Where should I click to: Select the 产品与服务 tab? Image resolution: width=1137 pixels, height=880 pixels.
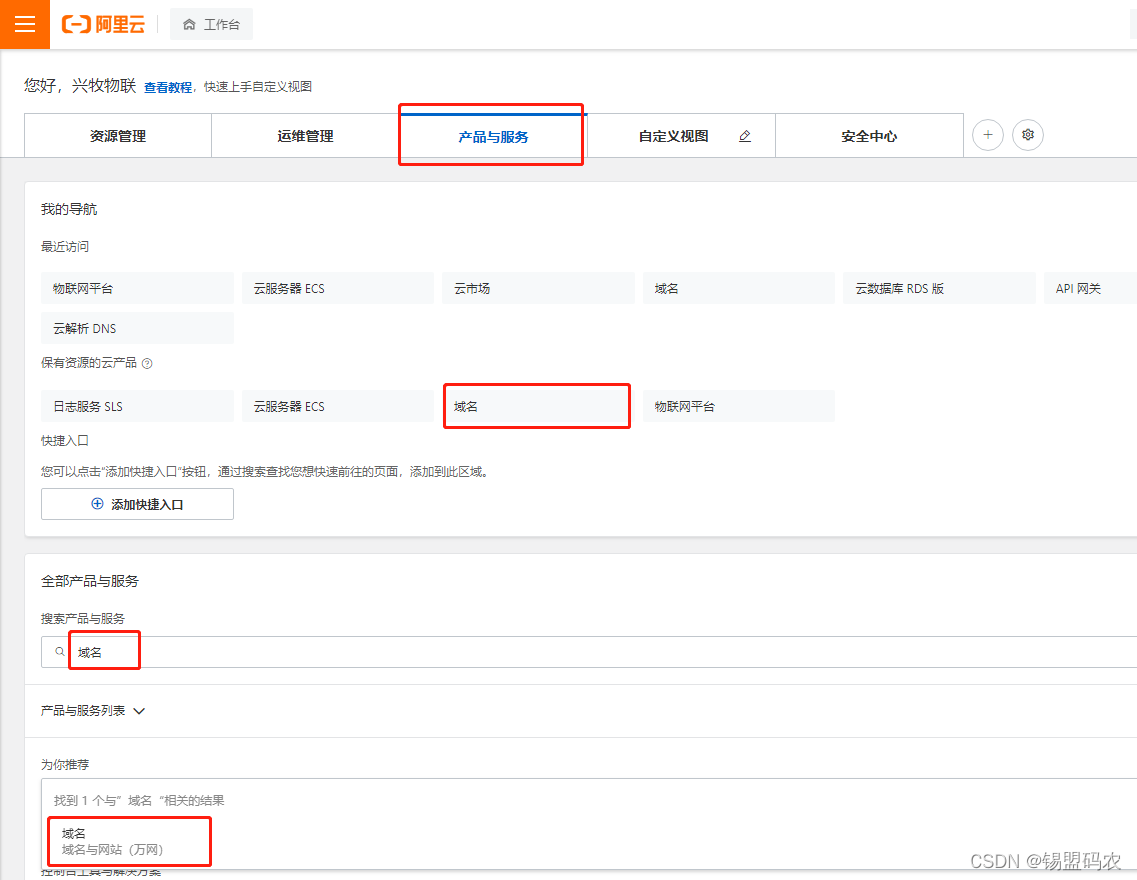pos(490,135)
